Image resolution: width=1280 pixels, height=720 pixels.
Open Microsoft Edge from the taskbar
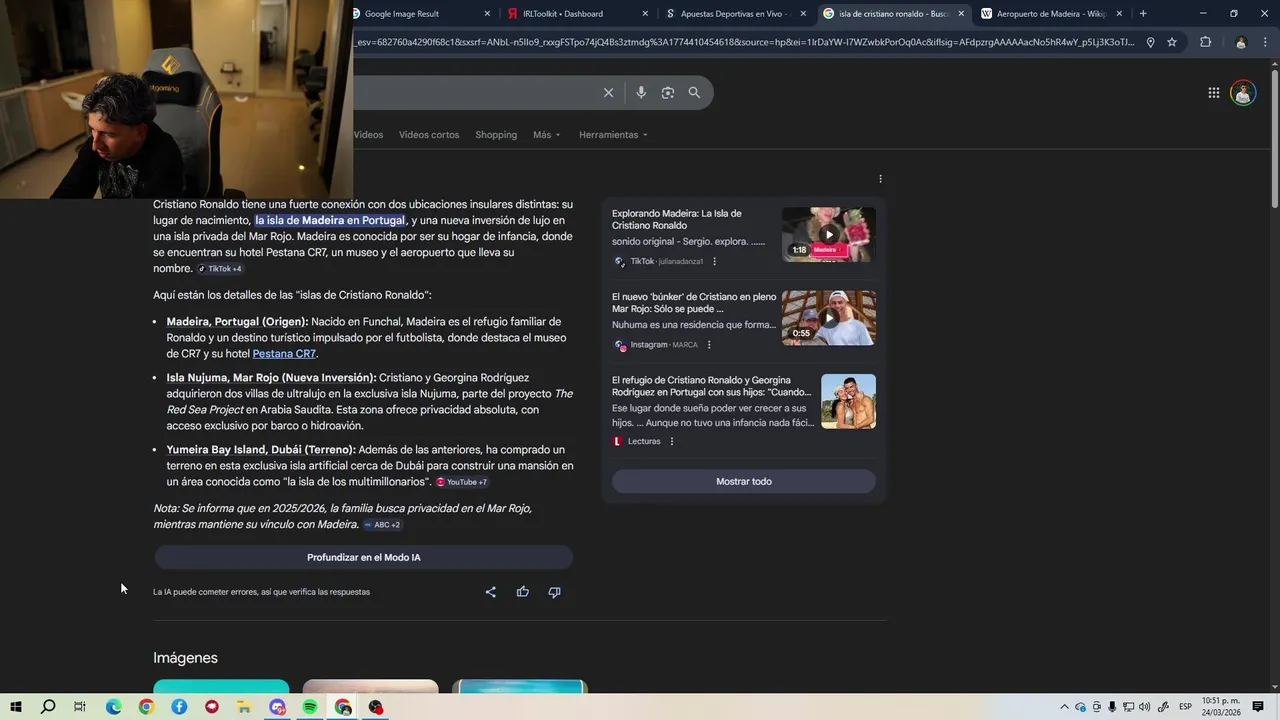[113, 707]
